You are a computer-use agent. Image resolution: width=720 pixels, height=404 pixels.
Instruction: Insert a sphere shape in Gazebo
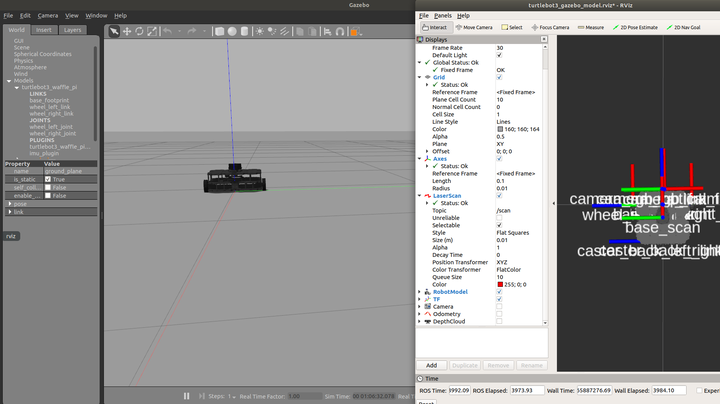[x=232, y=32]
